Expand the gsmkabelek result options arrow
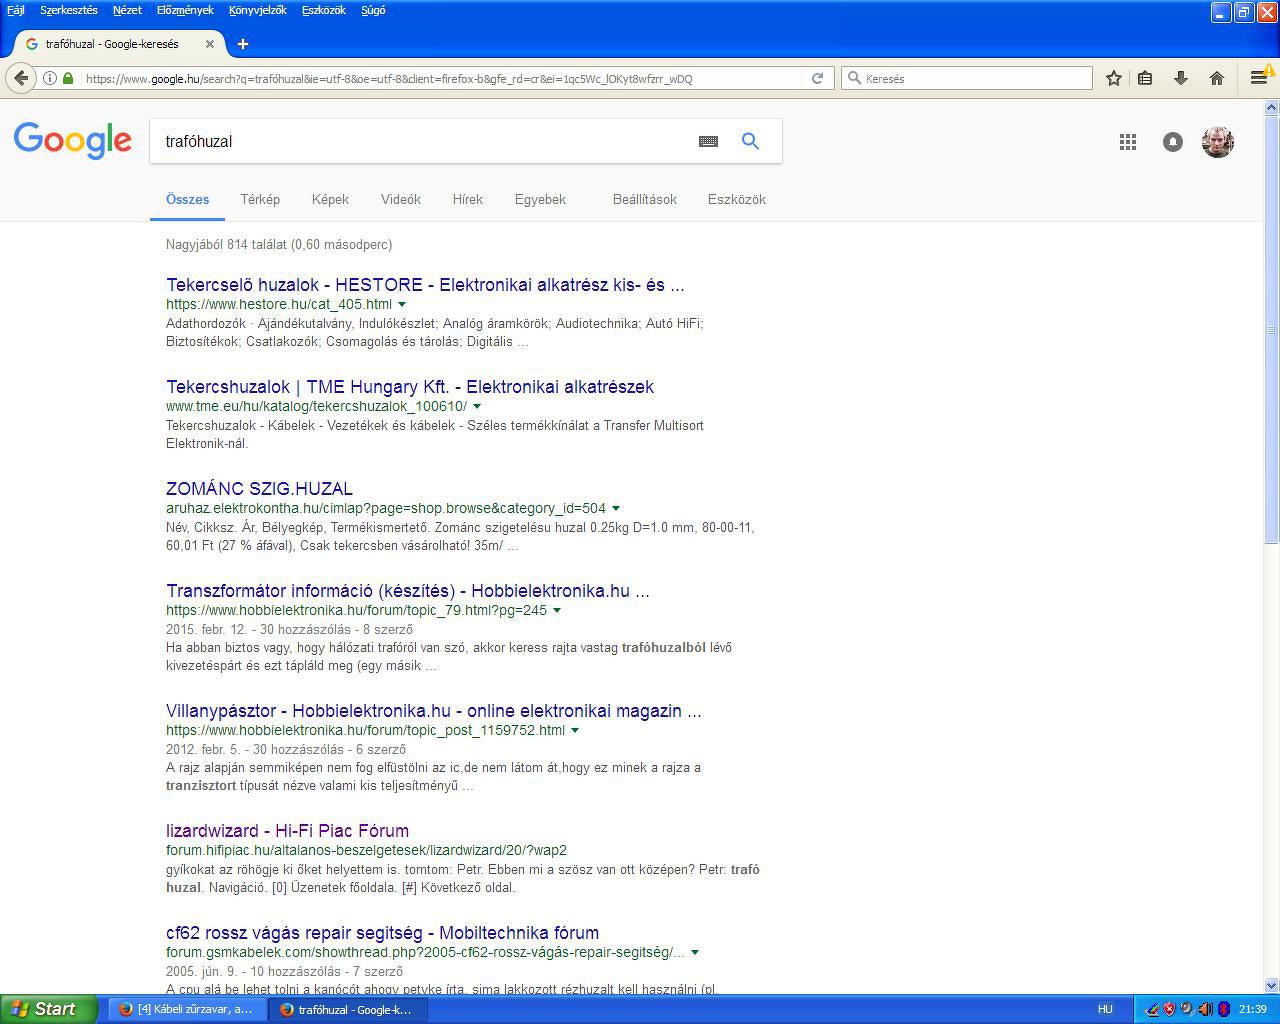 point(695,952)
